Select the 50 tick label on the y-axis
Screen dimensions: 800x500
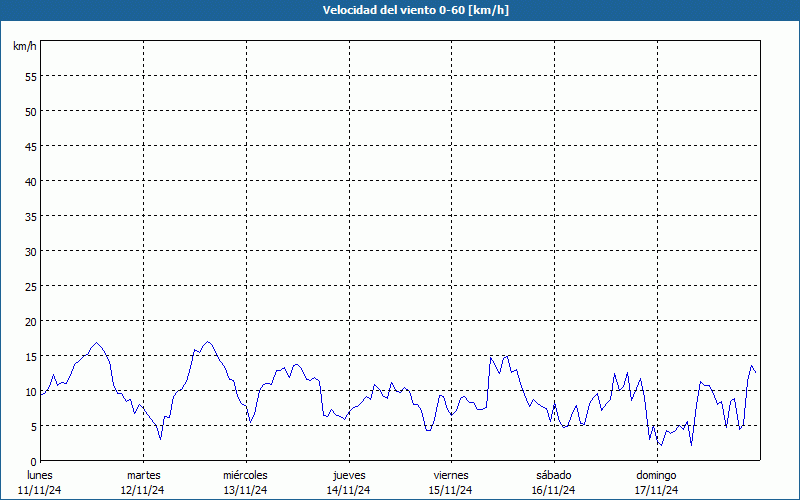30,111
